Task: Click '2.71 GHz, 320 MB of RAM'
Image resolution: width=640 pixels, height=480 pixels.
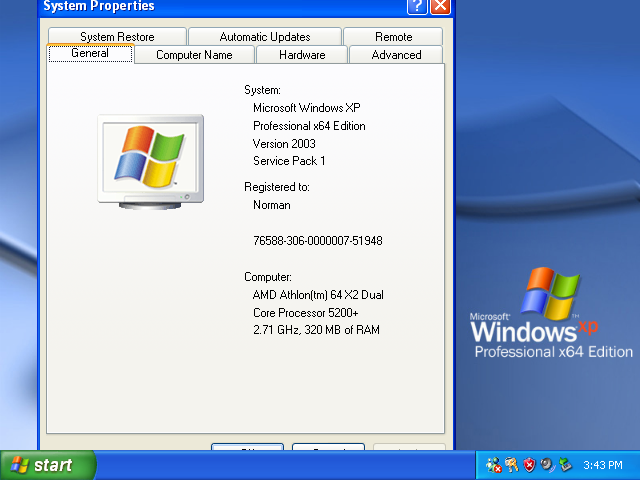Action: coord(316,330)
